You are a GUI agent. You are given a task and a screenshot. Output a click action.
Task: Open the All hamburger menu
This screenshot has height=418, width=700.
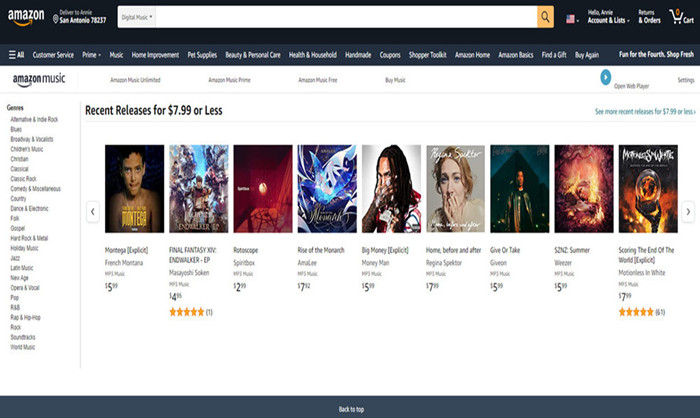[17, 55]
